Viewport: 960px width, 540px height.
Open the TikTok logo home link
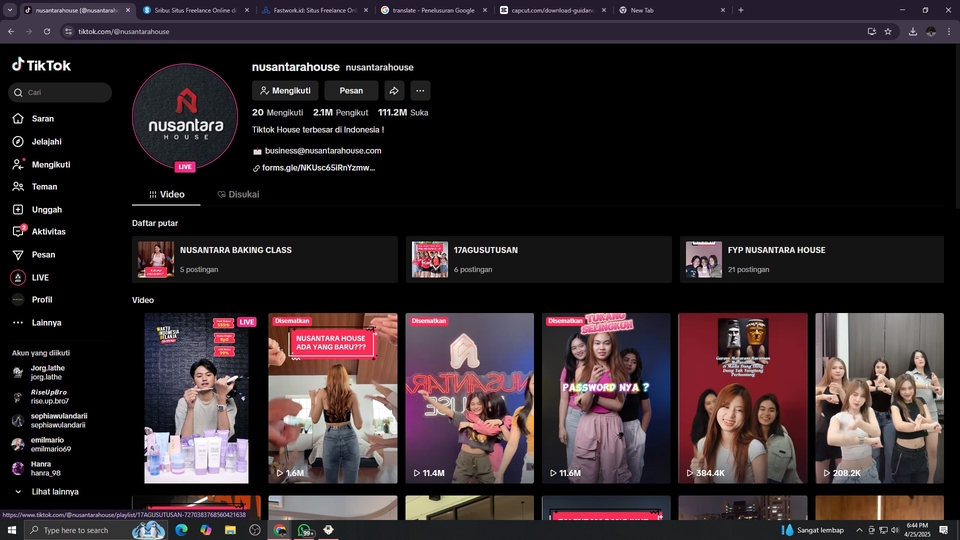tap(41, 65)
